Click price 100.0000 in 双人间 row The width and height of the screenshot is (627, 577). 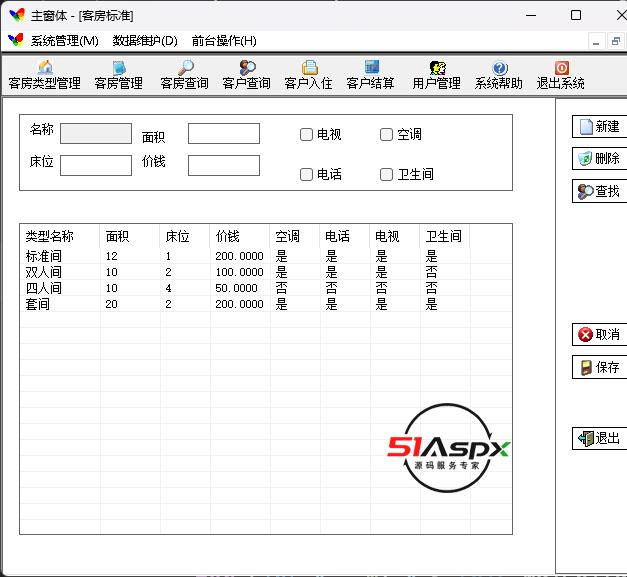click(x=240, y=272)
